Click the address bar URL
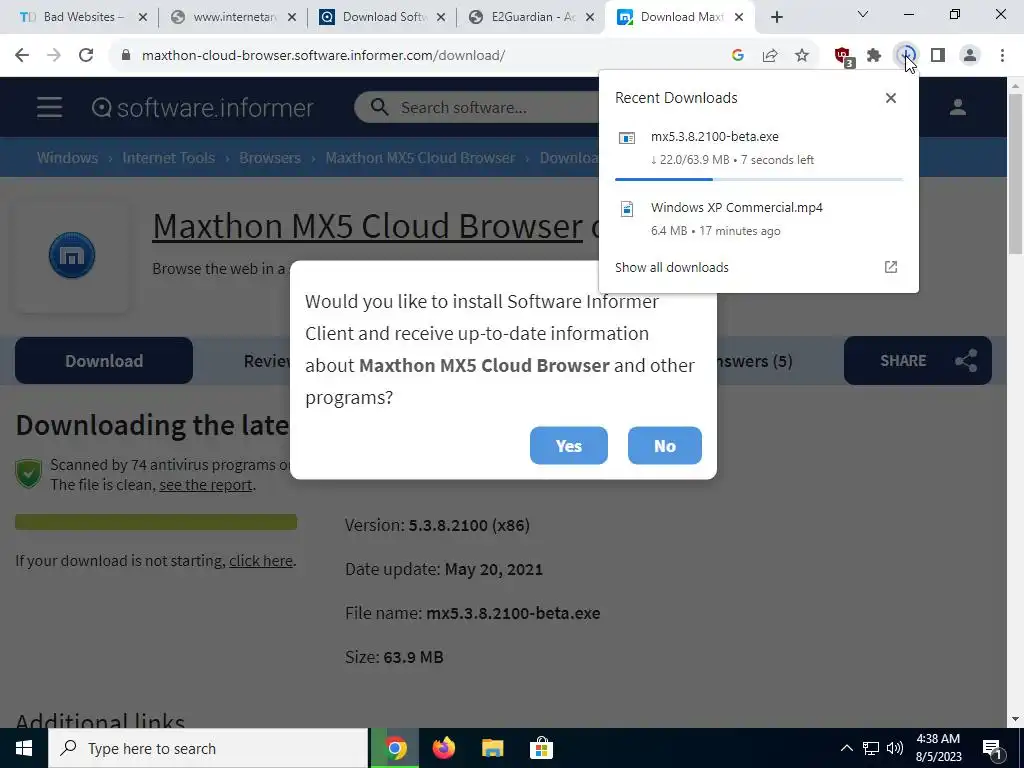This screenshot has height=768, width=1024. 323,56
